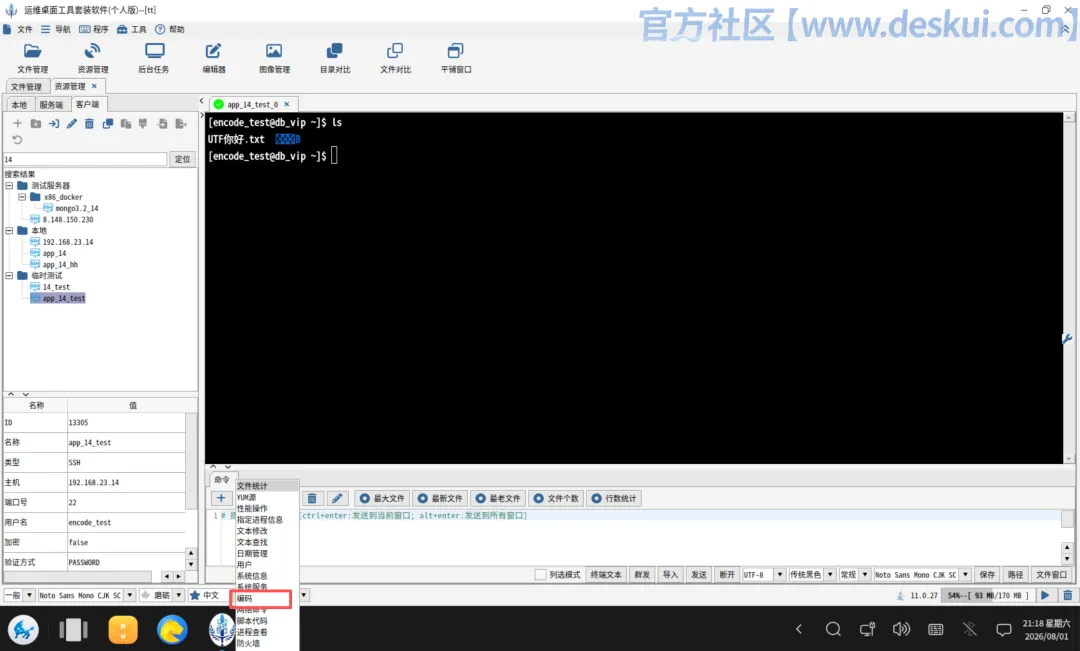
Task: Collapse the 测试服务器 tree node
Action: point(9,185)
